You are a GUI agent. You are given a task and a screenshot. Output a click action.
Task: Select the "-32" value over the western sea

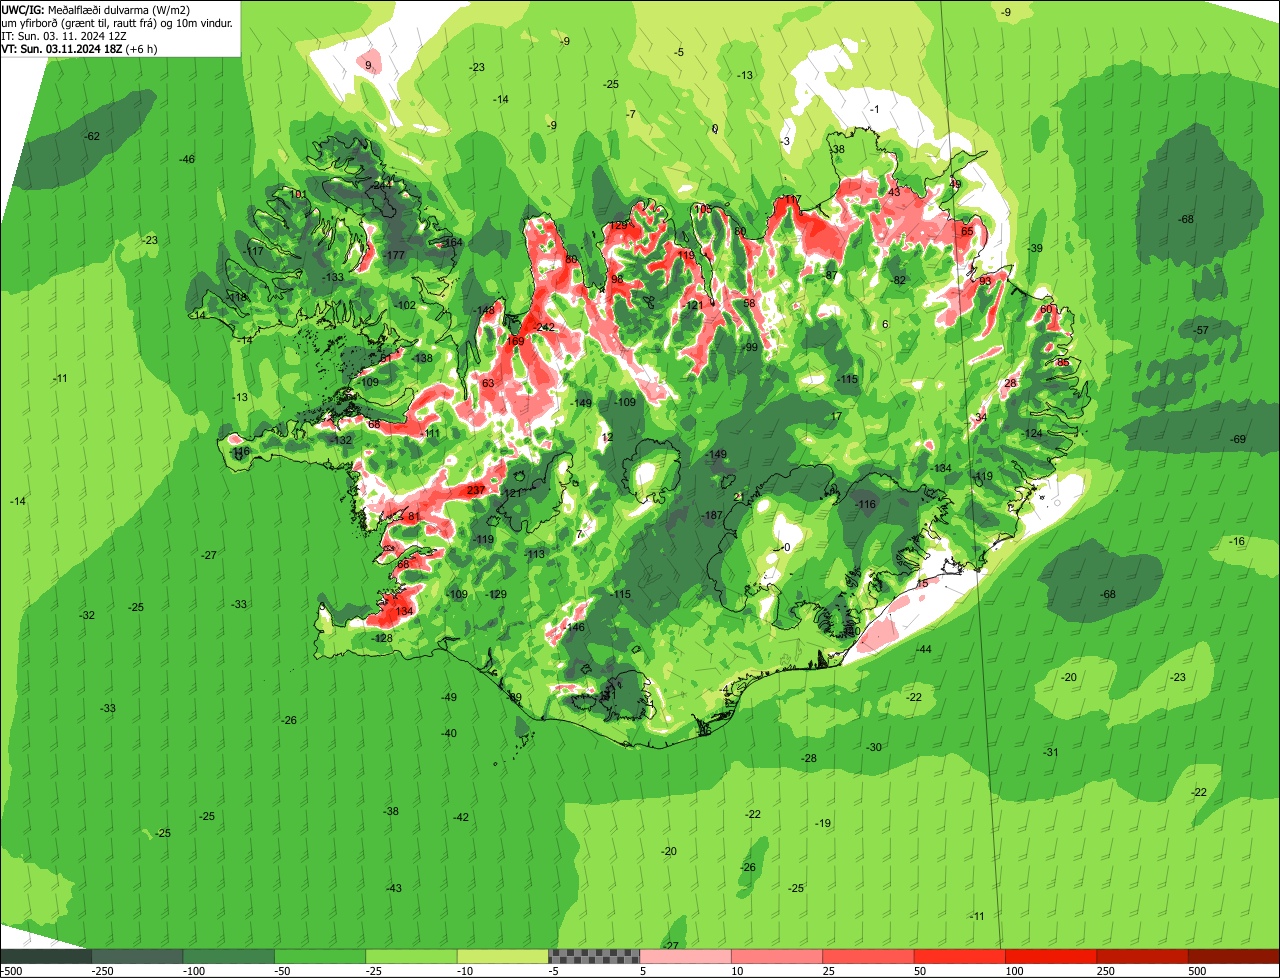(88, 615)
